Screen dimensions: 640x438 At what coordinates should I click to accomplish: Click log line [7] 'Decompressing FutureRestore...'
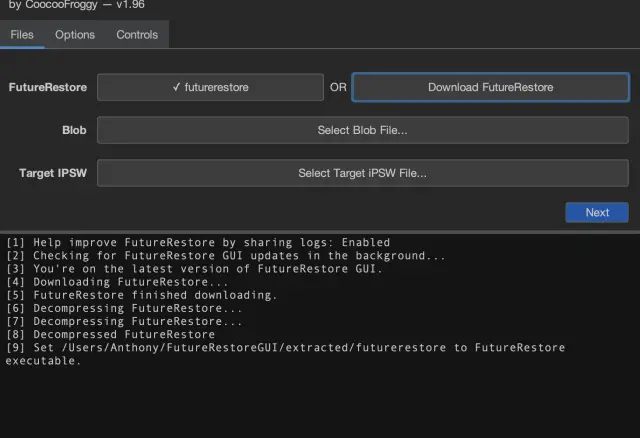coord(124,321)
